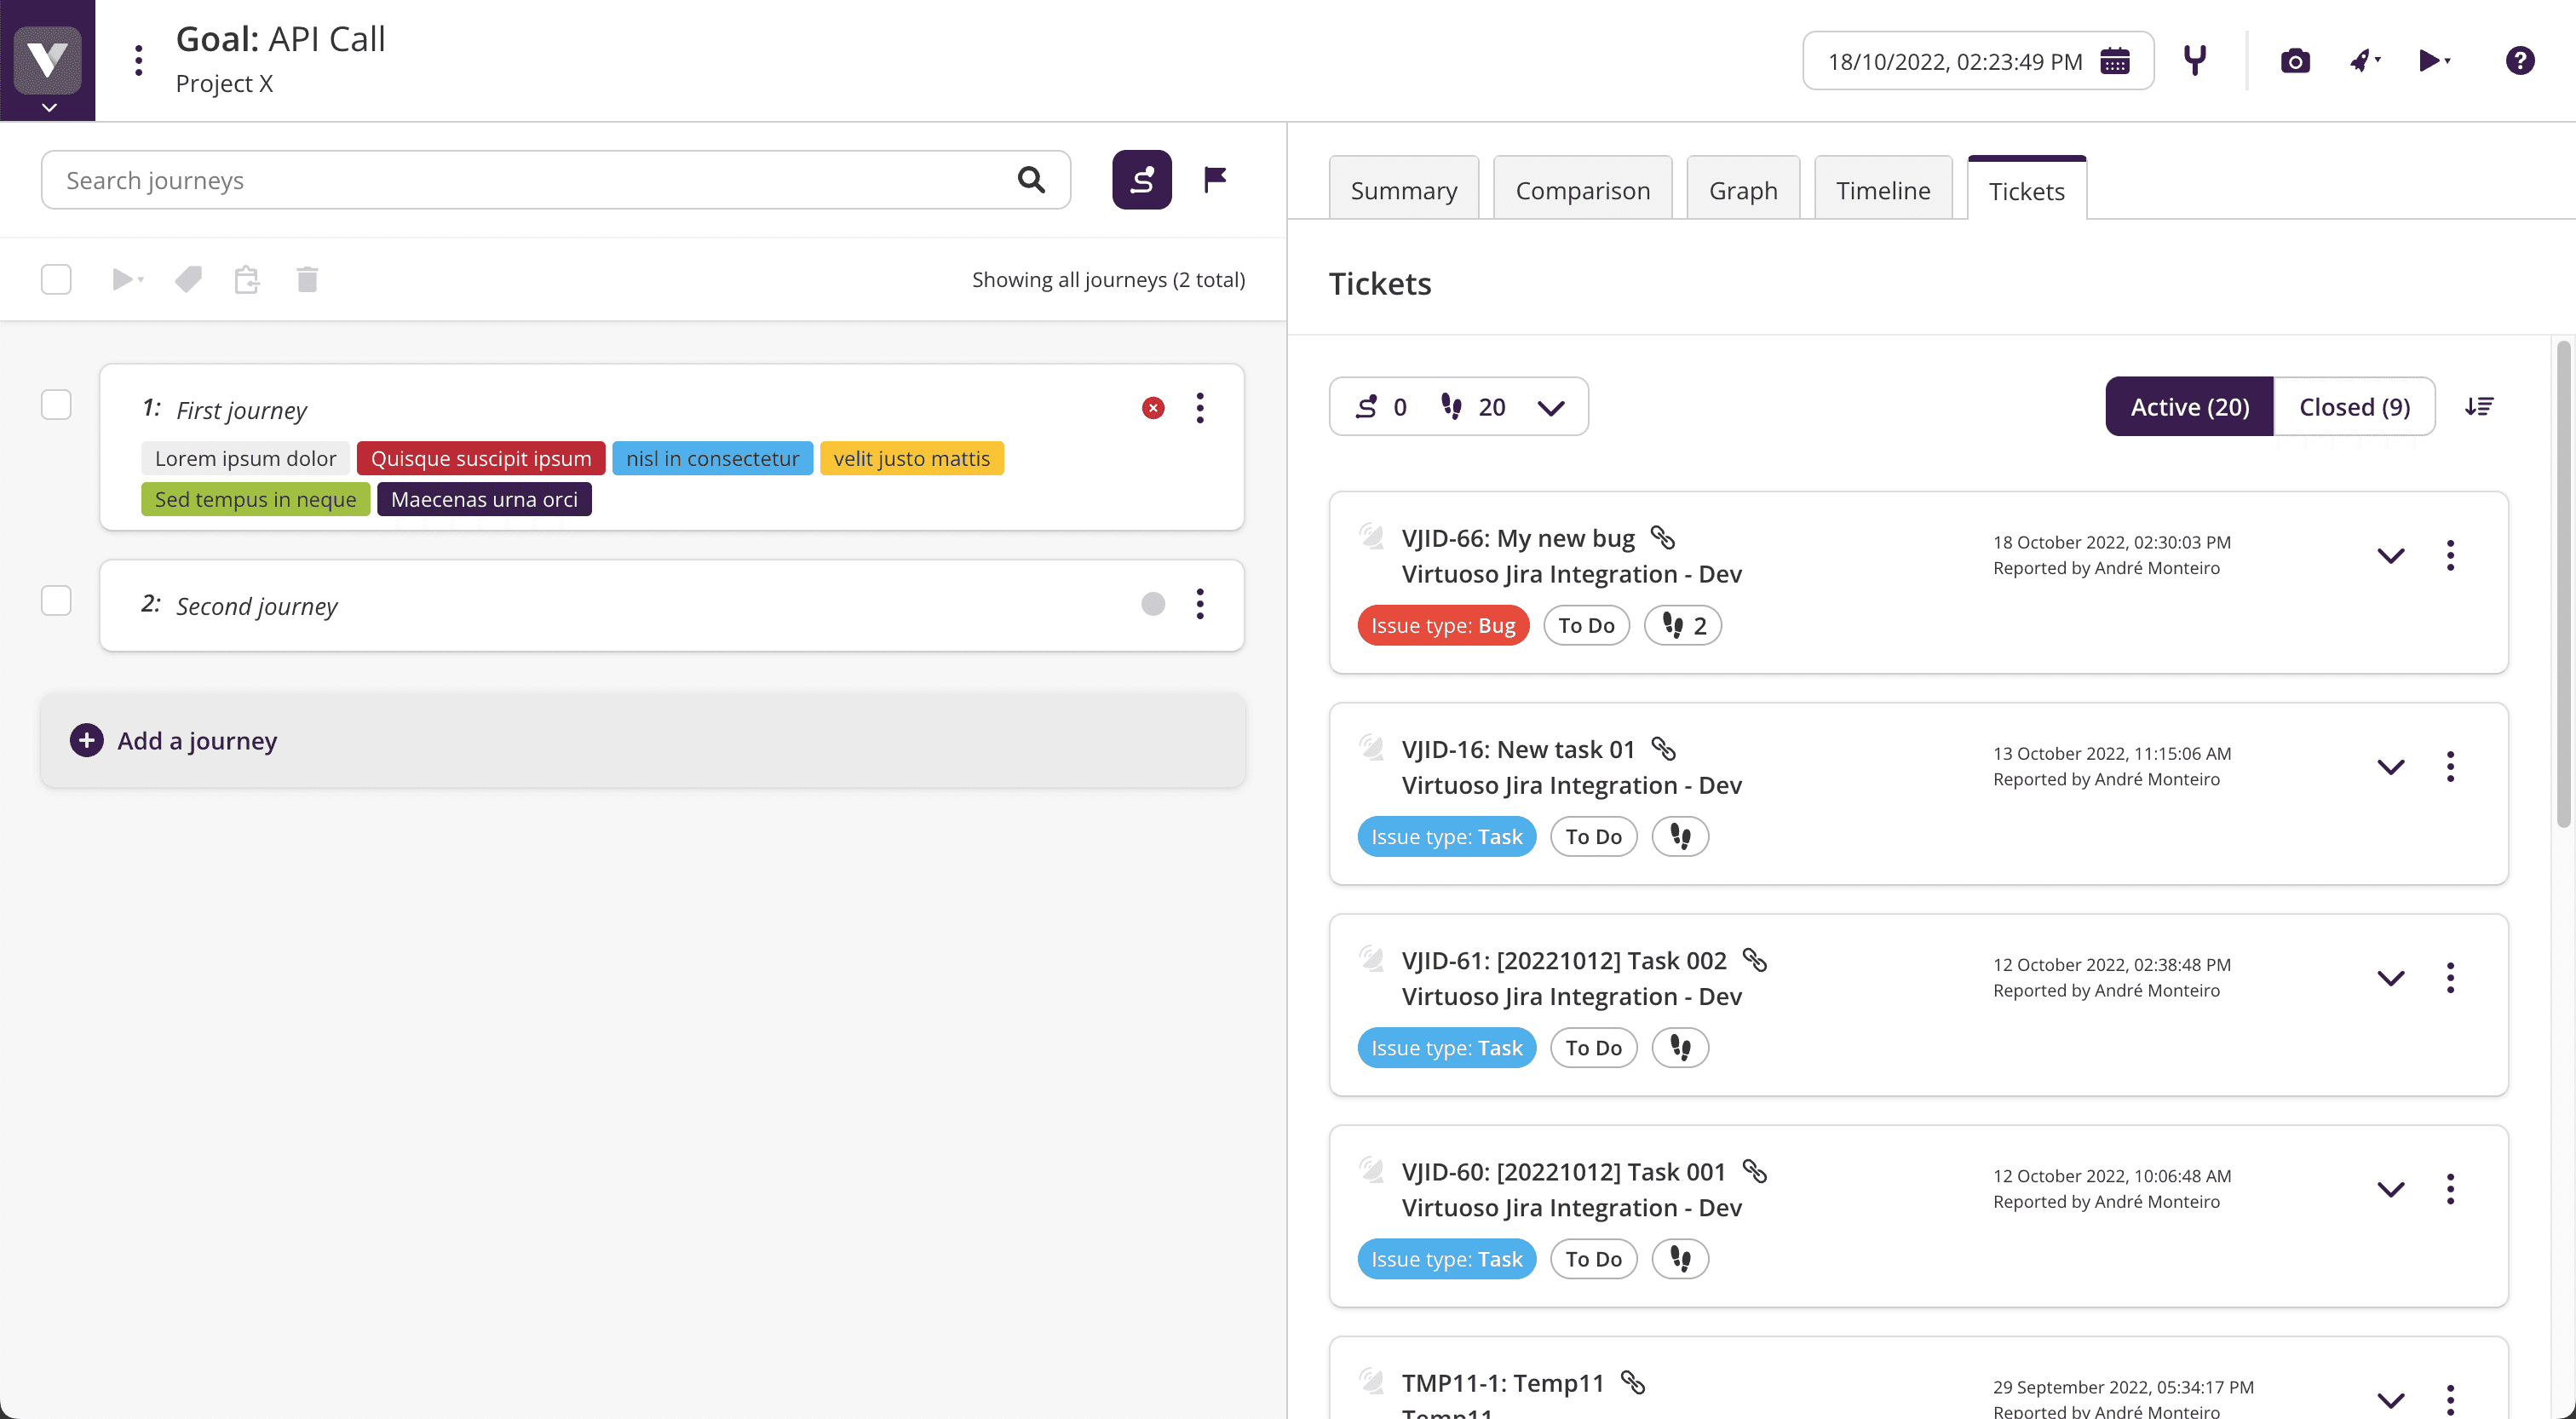This screenshot has width=2576, height=1419.
Task: Switch to the Timeline tab
Action: pyautogui.click(x=1882, y=190)
